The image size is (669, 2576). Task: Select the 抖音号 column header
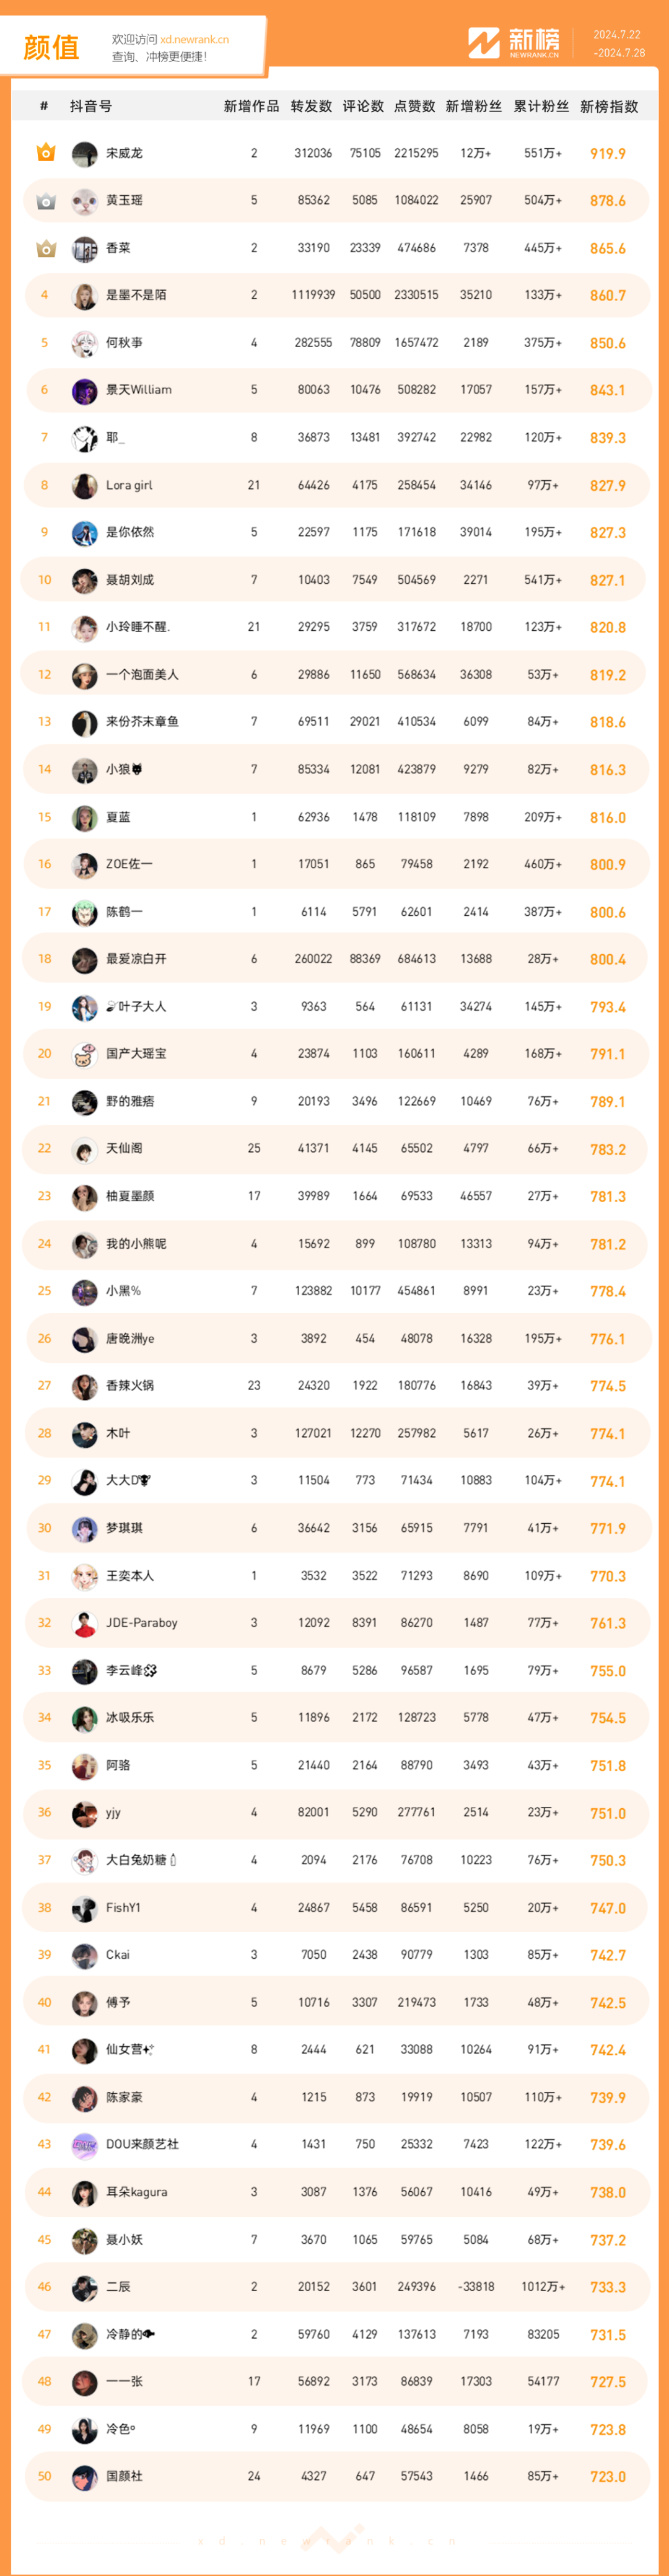91,106
